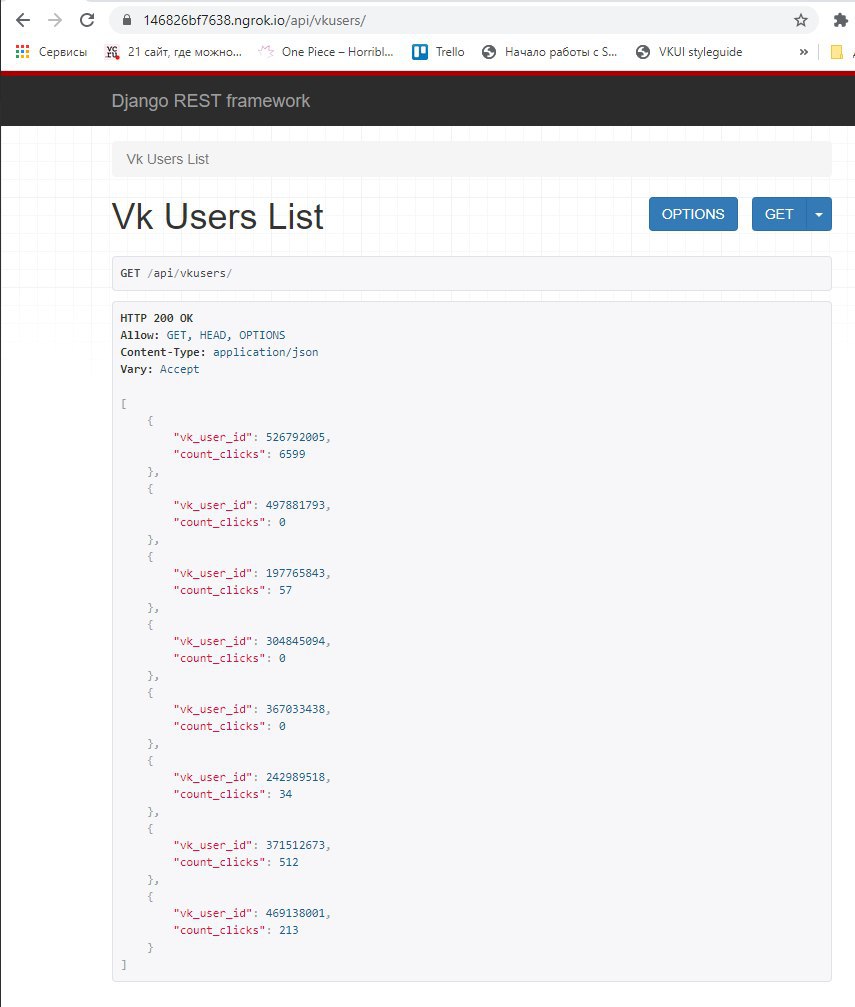Click the count_clicks value 512
The image size is (855, 1007).
click(x=288, y=863)
